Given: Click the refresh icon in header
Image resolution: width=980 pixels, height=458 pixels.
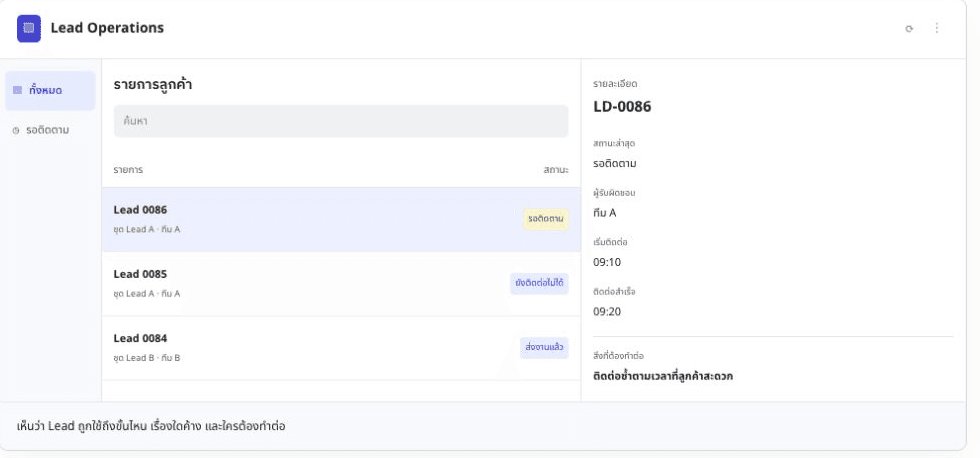Looking at the screenshot, I should tap(909, 29).
